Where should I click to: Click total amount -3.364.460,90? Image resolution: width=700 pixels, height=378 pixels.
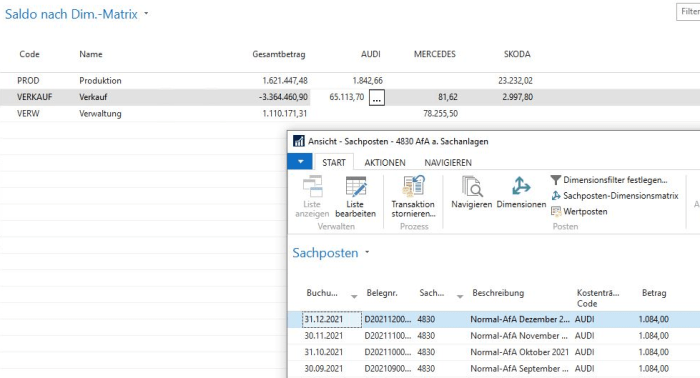tap(283, 97)
